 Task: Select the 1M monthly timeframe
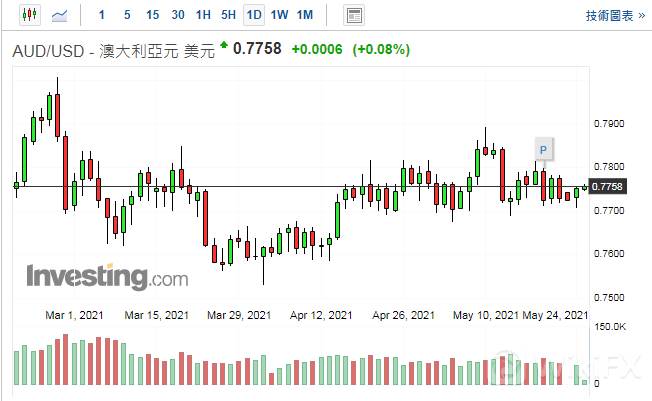click(x=305, y=15)
